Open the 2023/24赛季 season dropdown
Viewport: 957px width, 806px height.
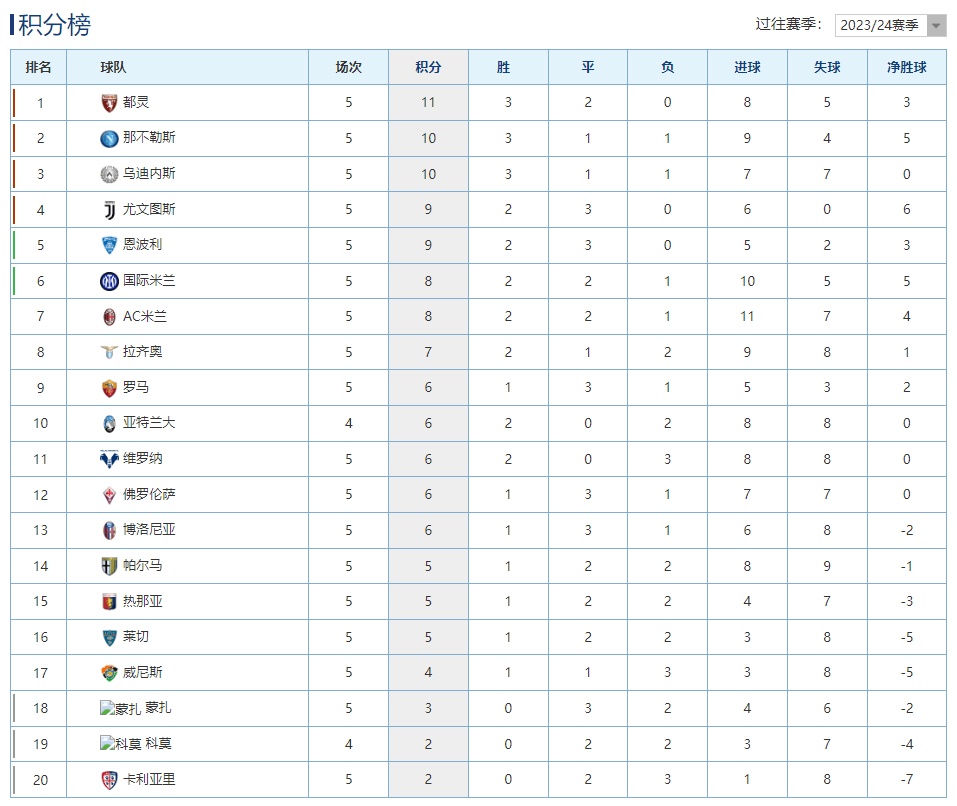click(x=890, y=25)
